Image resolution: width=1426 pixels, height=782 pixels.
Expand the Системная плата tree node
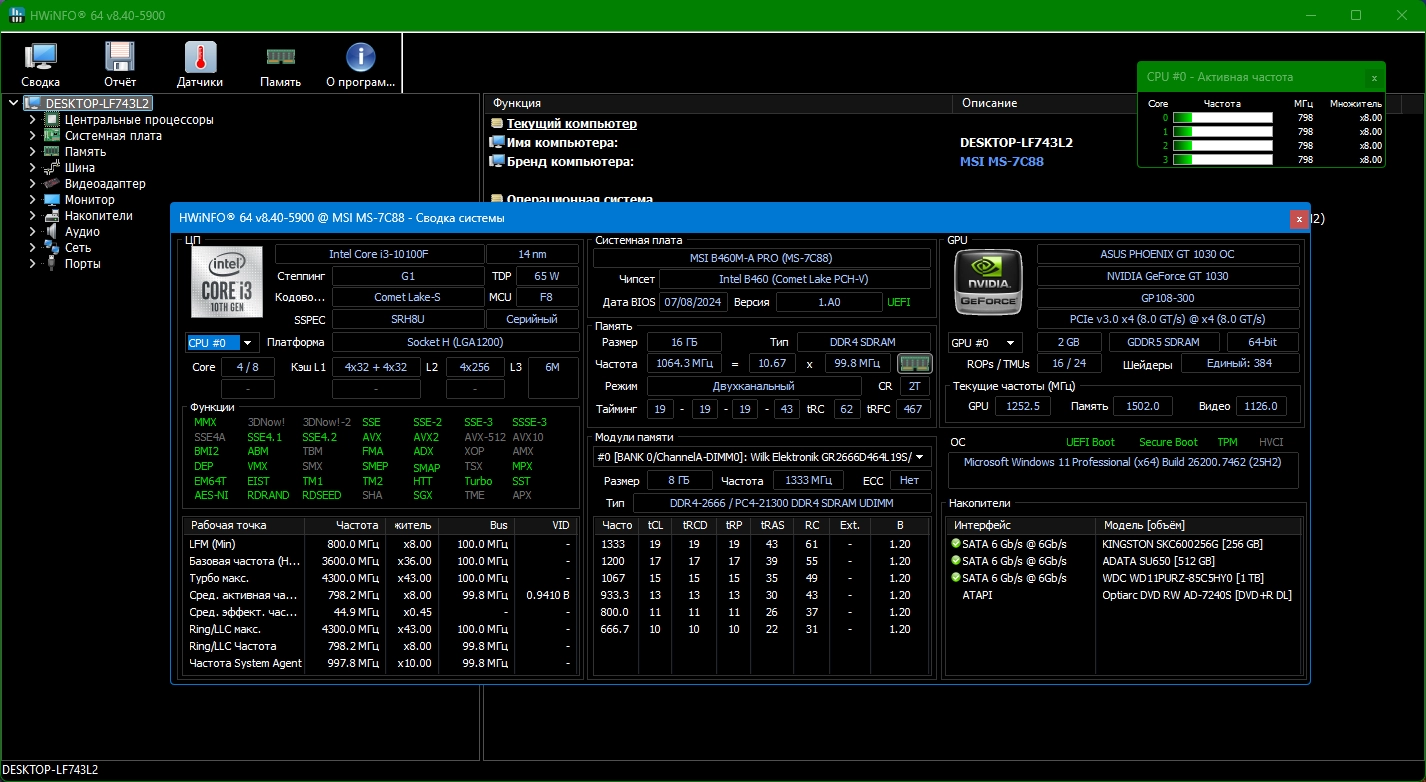[32, 136]
